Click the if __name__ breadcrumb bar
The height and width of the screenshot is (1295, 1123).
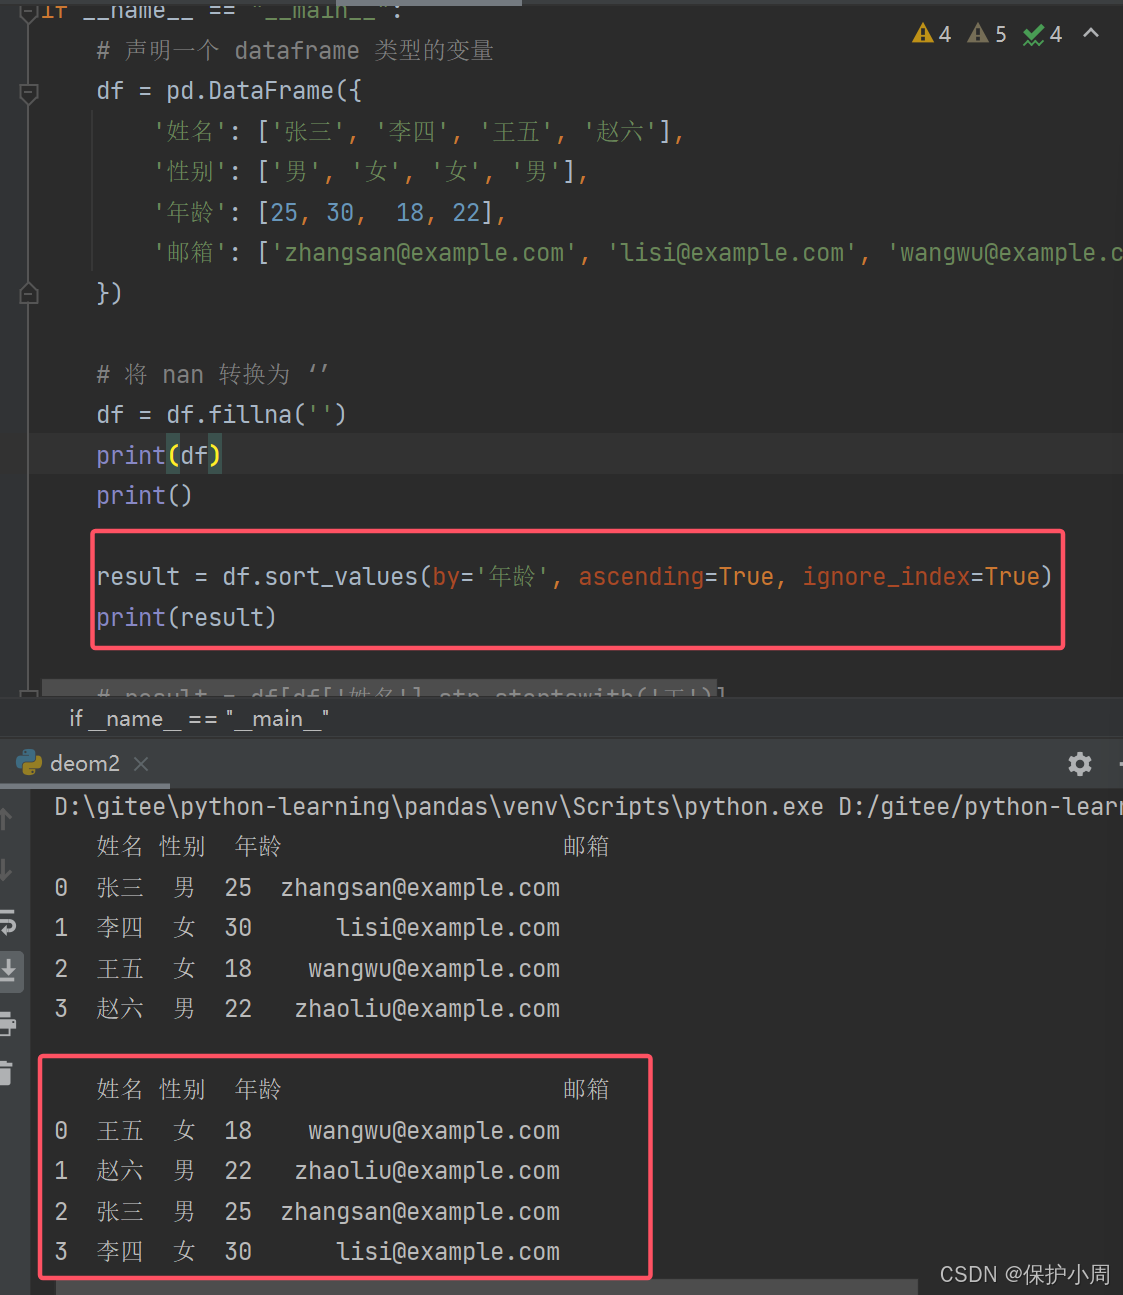[x=197, y=718]
